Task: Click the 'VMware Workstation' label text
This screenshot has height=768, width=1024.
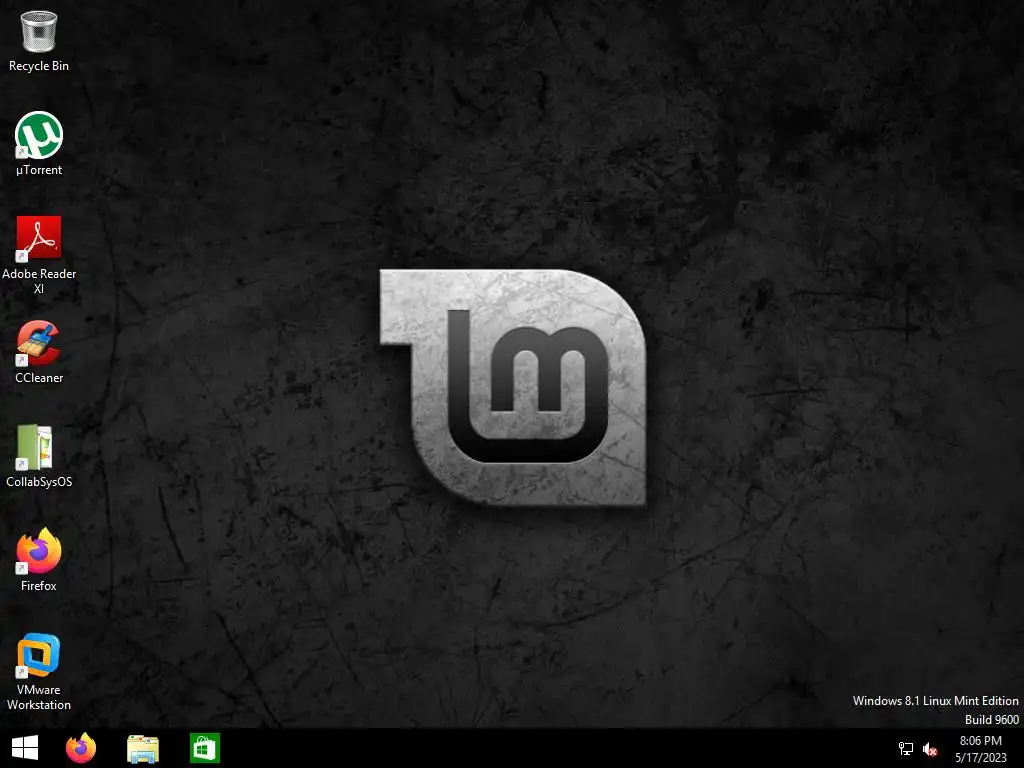Action: (39, 697)
